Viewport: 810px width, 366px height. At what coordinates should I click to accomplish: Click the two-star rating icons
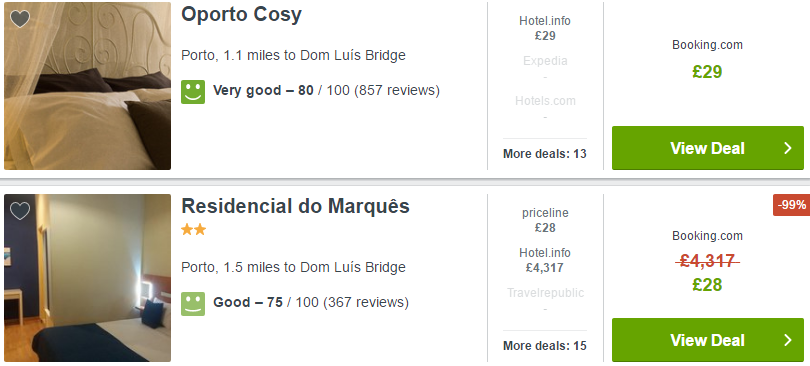pos(194,230)
